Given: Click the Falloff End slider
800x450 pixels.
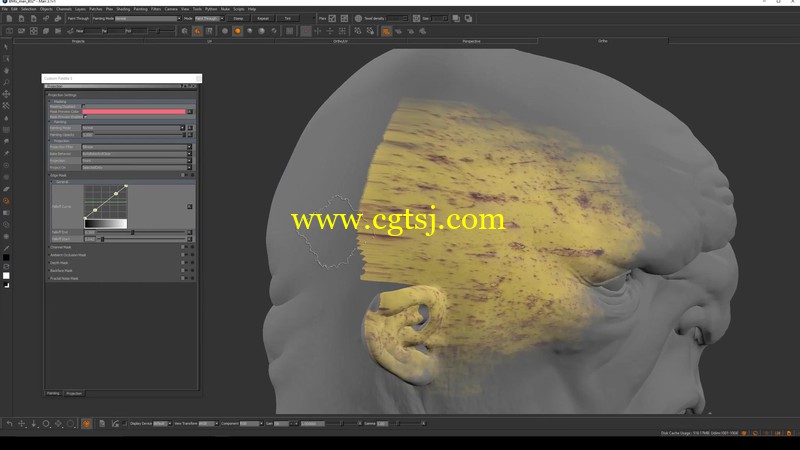Looking at the screenshot, I should 141,232.
